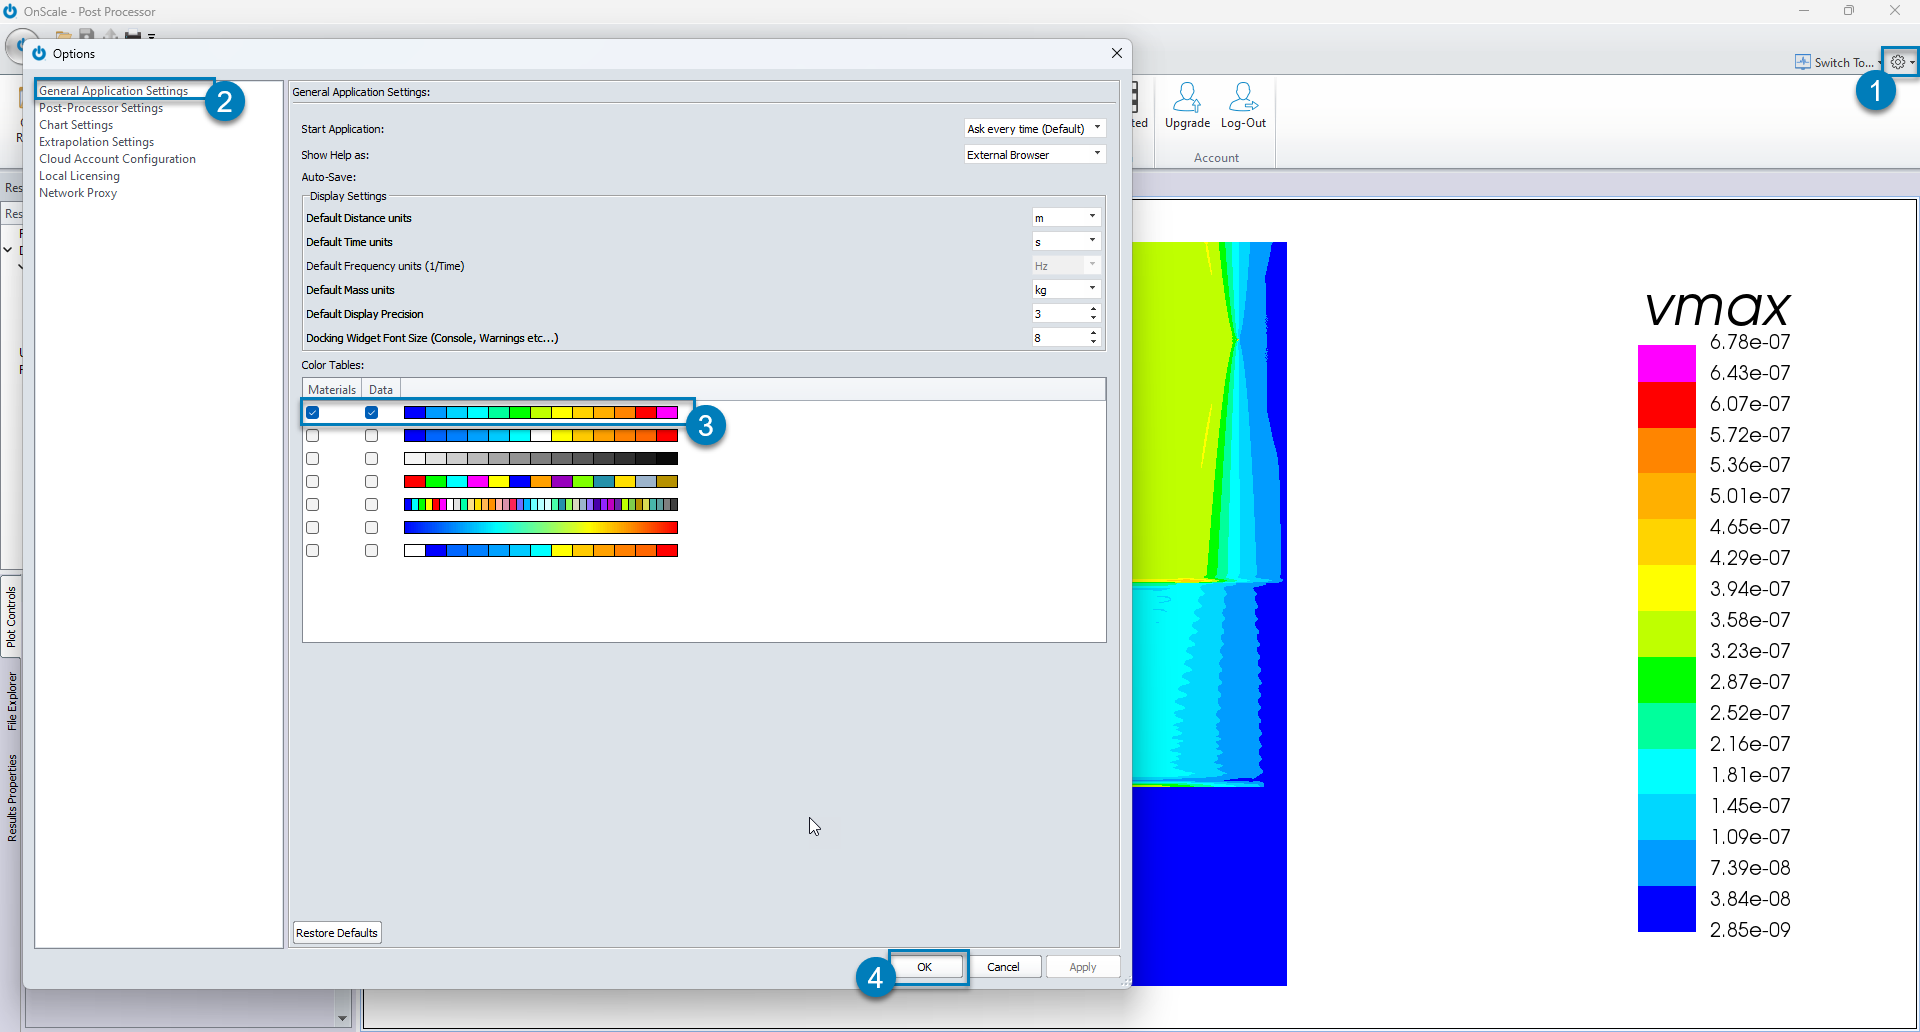Toggle Data checkbox for first color table
The image size is (1920, 1032).
[x=372, y=412]
